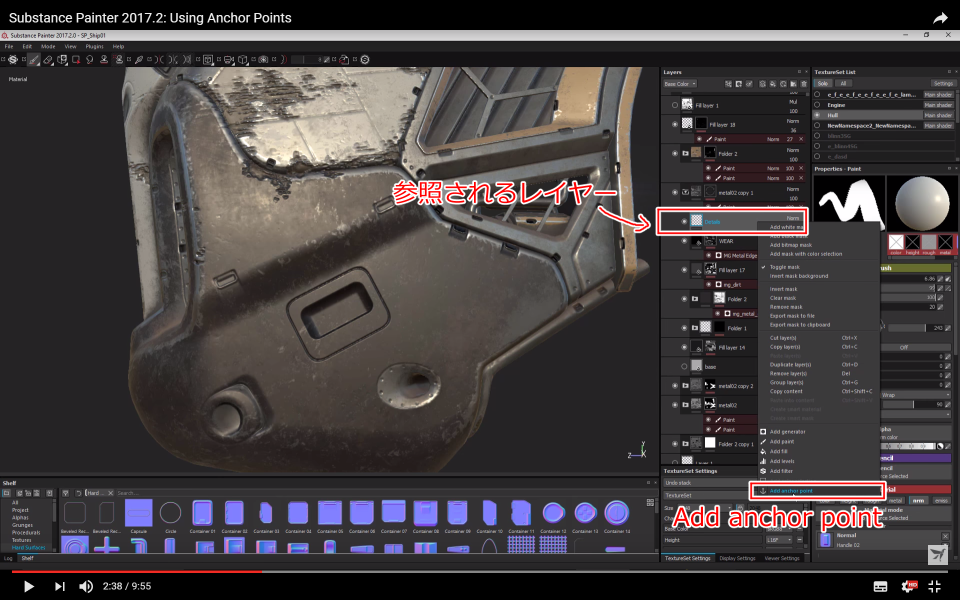
Task: Open Main shader dropdown for Hull
Action: 938,115
